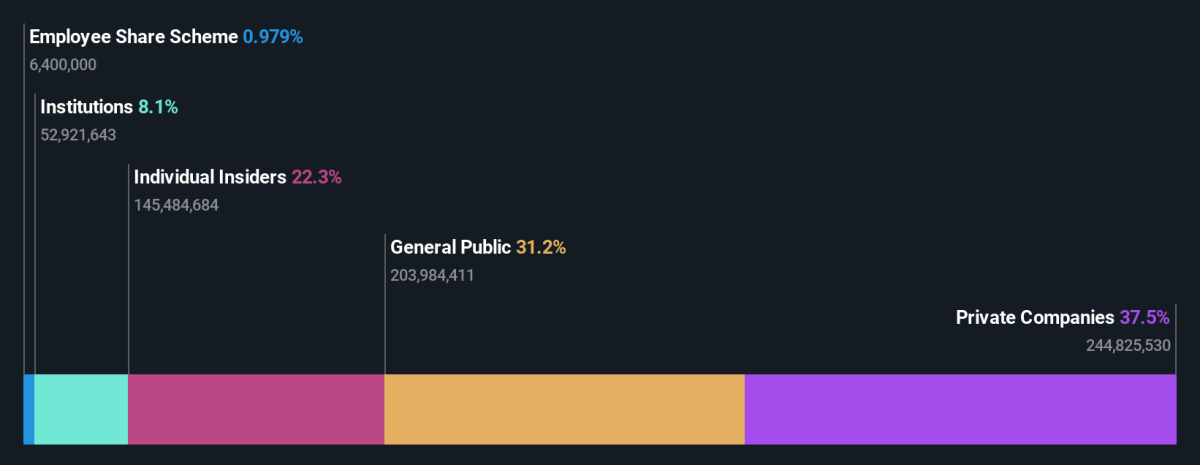Select the orange General Public bar segment
Image resolution: width=1200 pixels, height=465 pixels.
[564, 409]
